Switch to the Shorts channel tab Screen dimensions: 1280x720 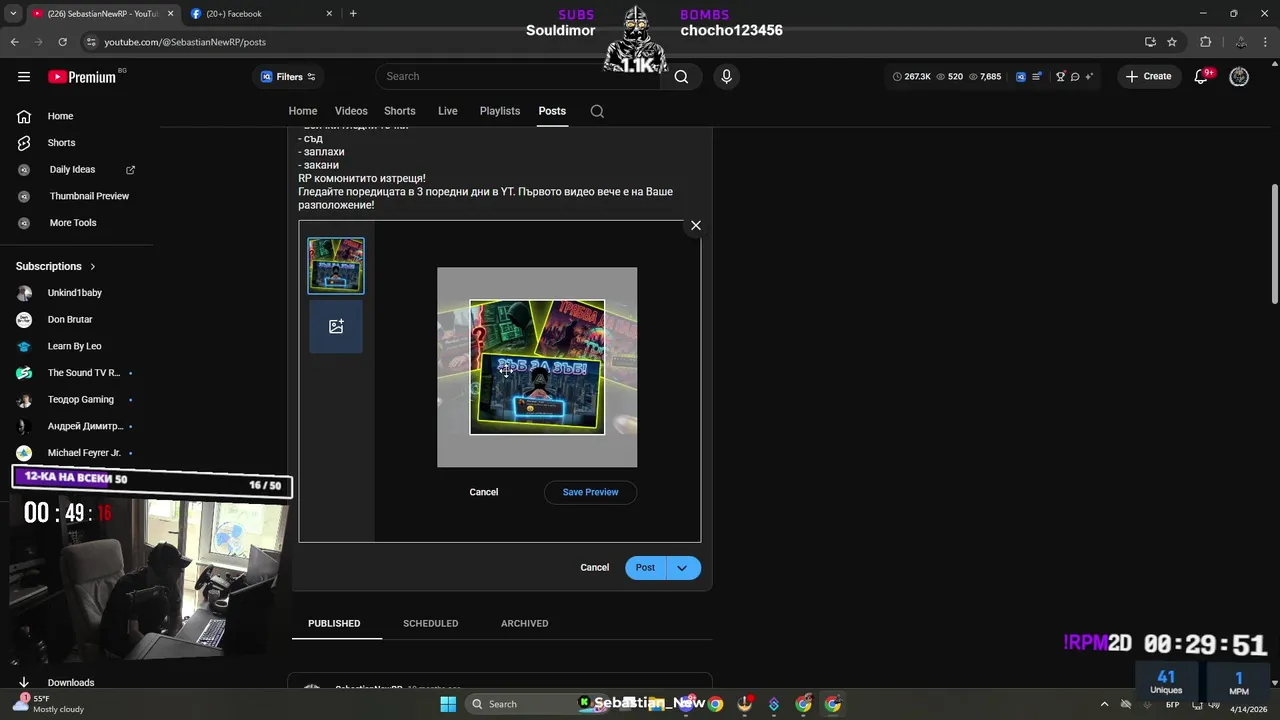(399, 111)
